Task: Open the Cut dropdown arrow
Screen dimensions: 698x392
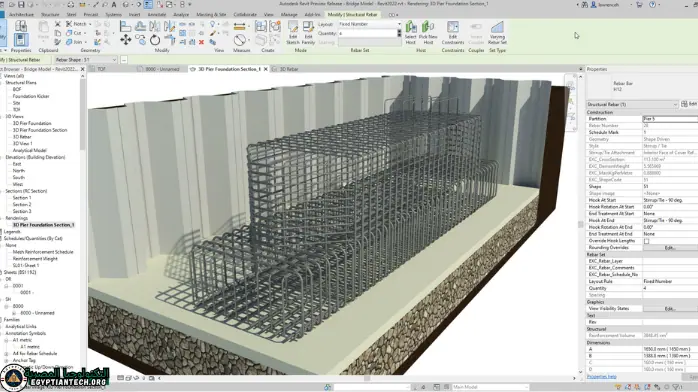Action: [x=85, y=33]
